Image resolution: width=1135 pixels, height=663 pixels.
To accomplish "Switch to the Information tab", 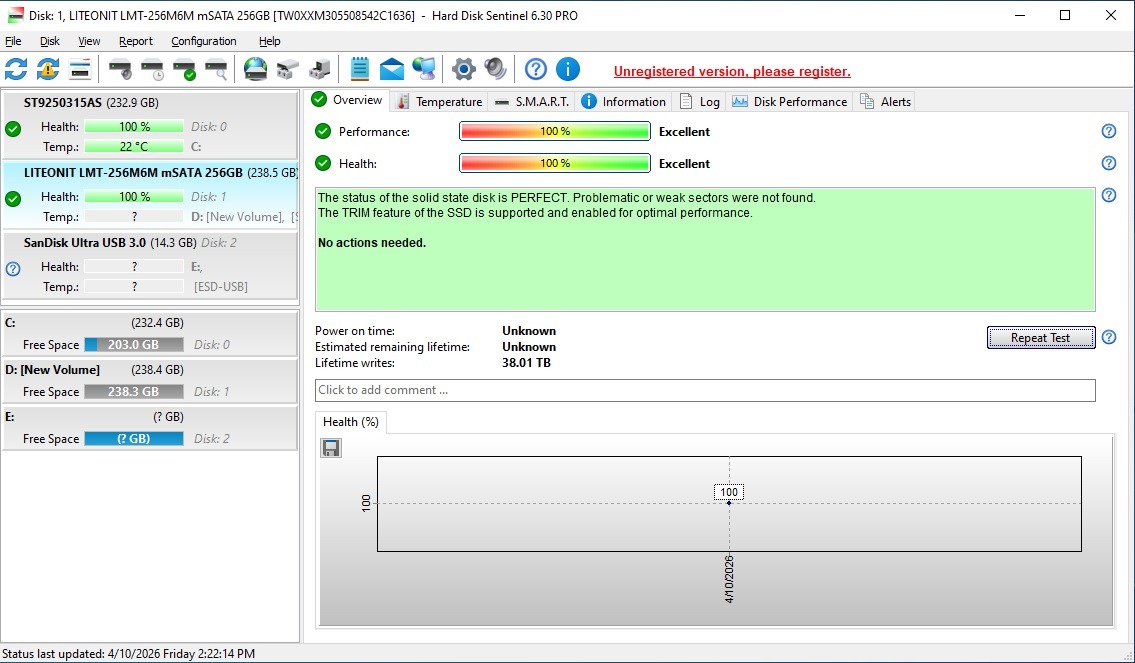I will pyautogui.click(x=624, y=101).
